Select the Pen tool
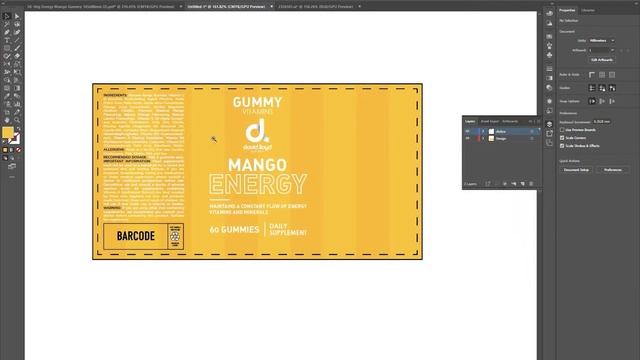 7,33
